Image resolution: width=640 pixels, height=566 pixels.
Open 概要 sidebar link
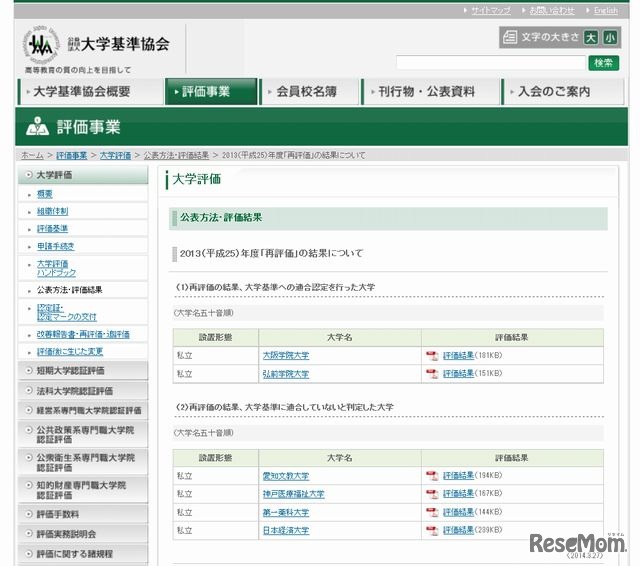pyautogui.click(x=44, y=194)
